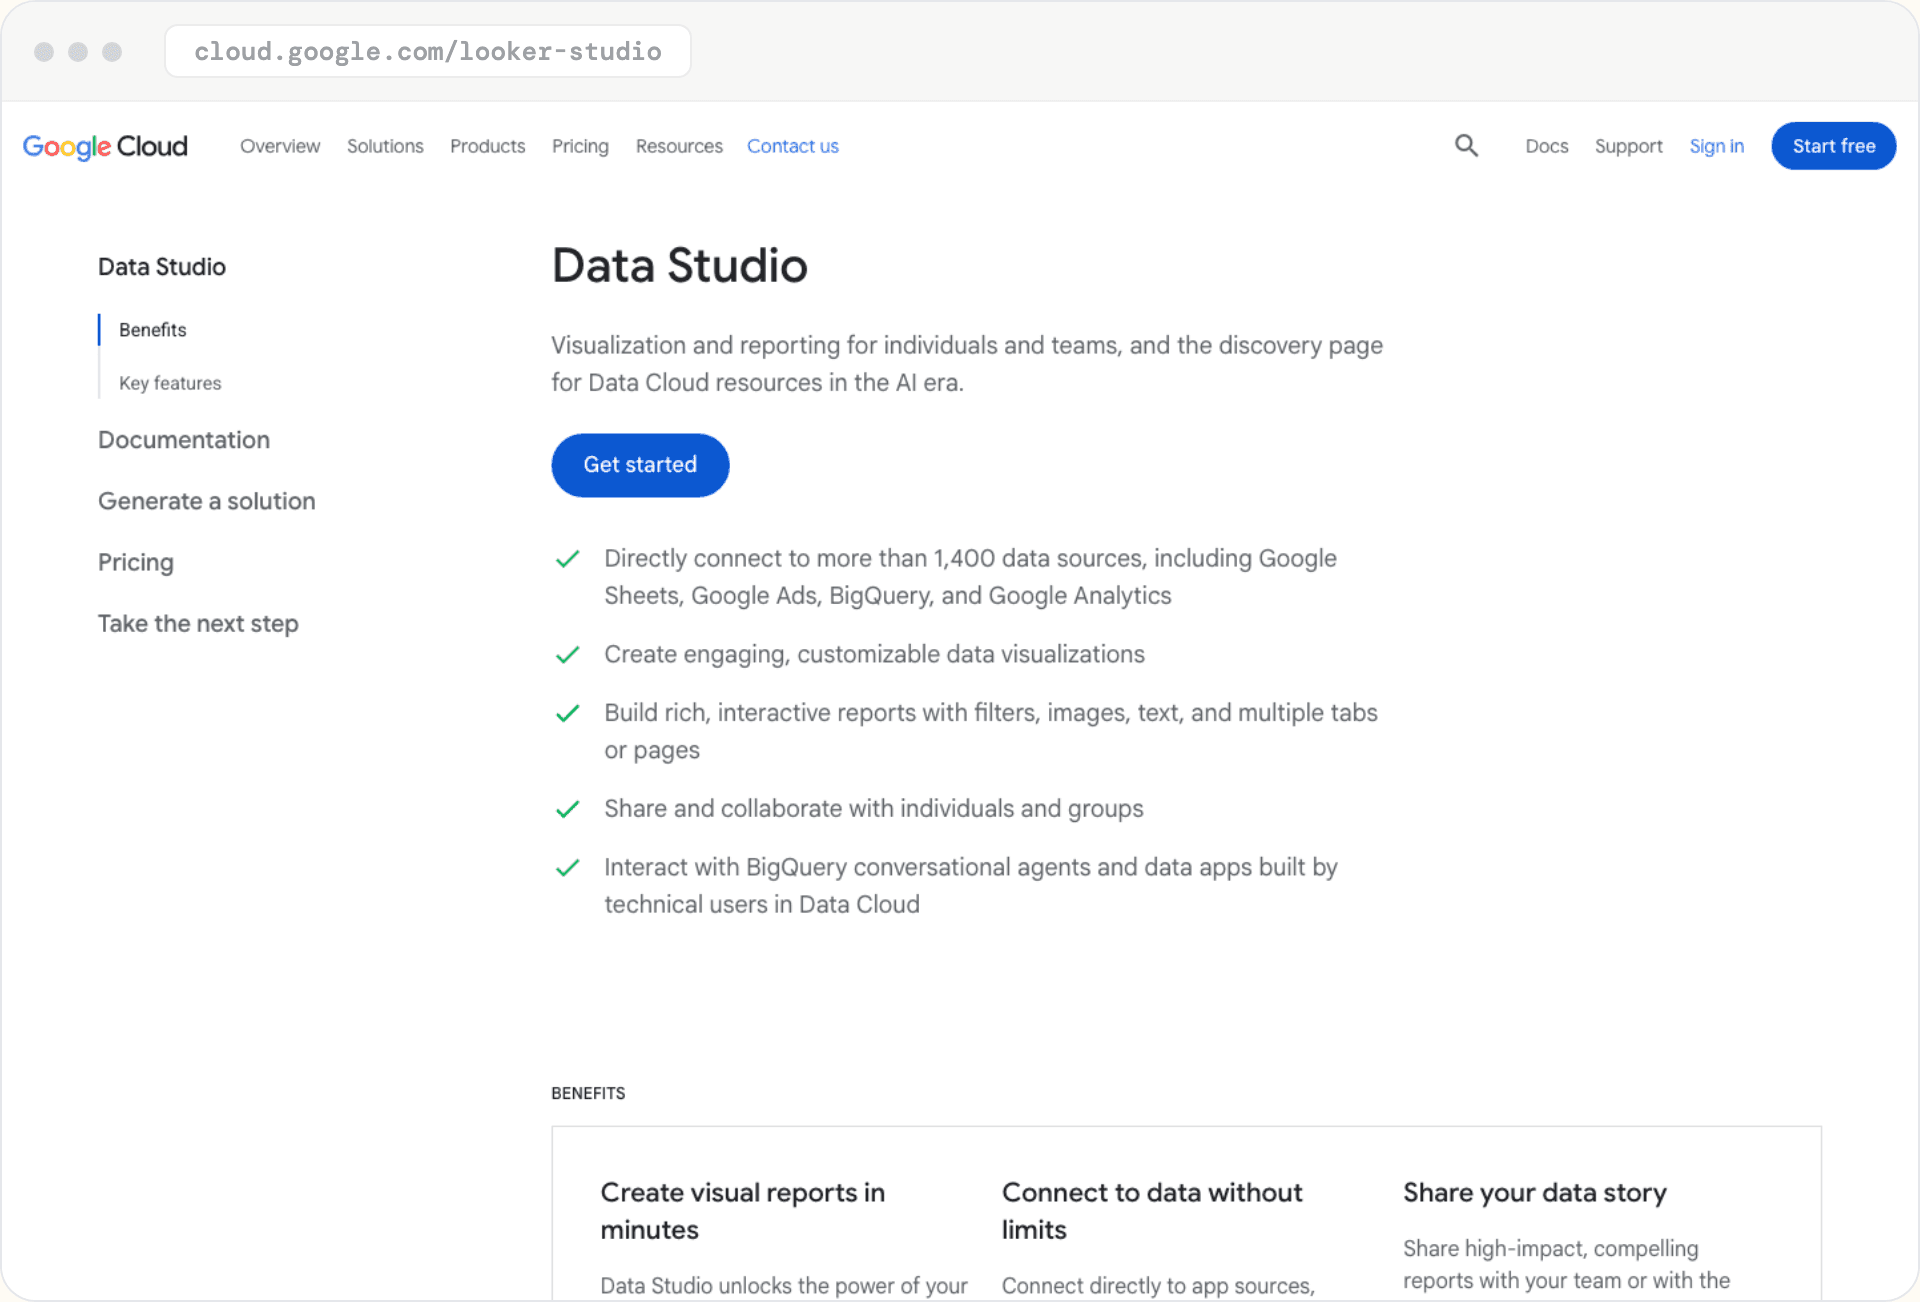This screenshot has height=1302, width=1920.
Task: Click the browser address bar URL
Action: point(428,51)
